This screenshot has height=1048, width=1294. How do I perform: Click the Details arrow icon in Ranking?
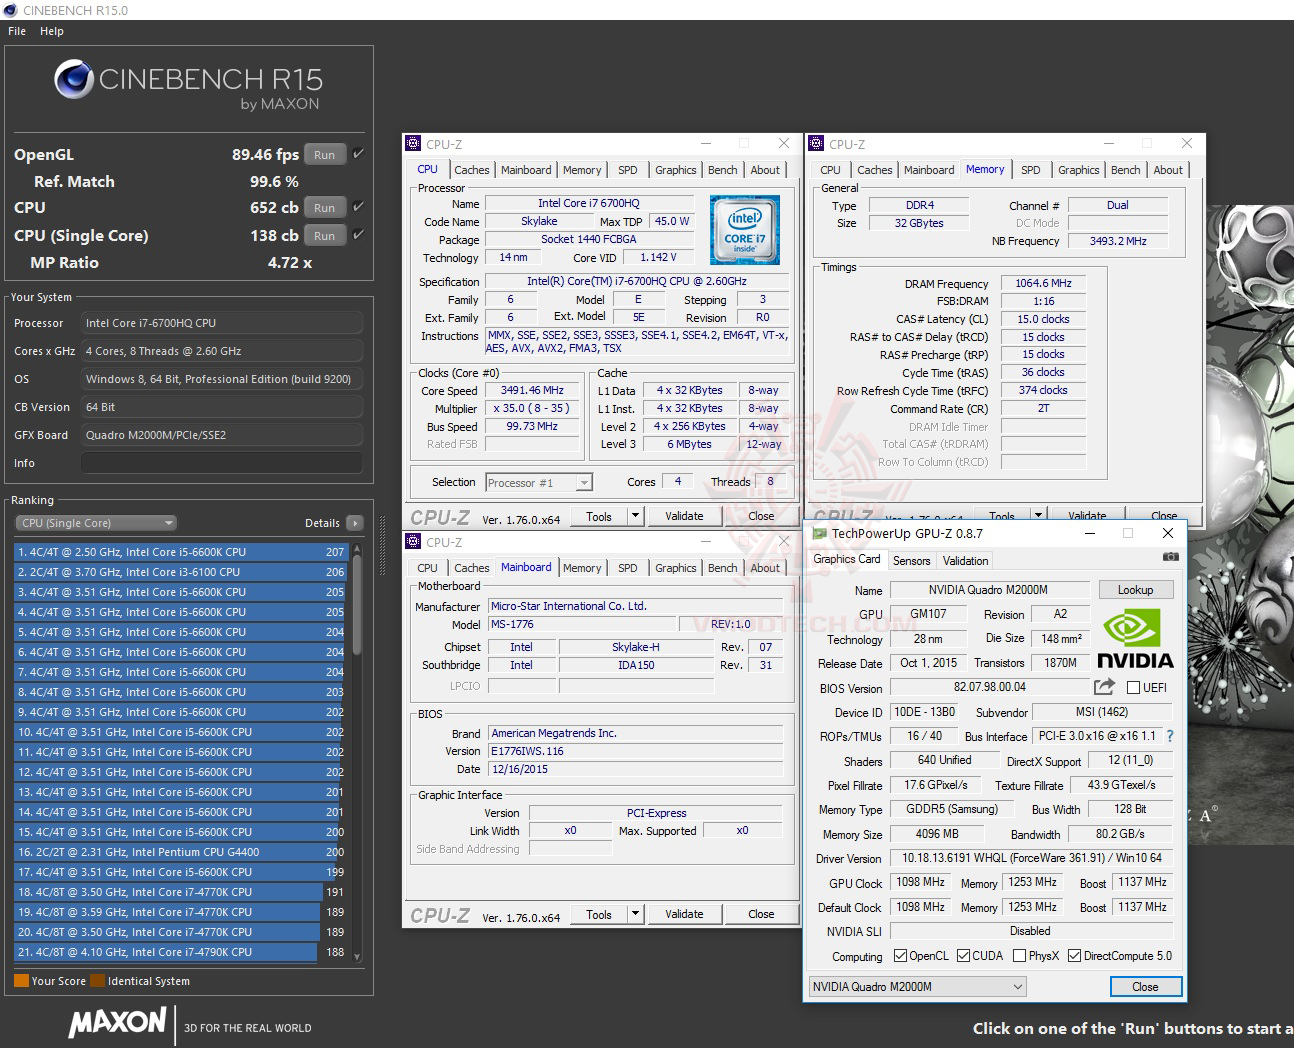pos(354,523)
